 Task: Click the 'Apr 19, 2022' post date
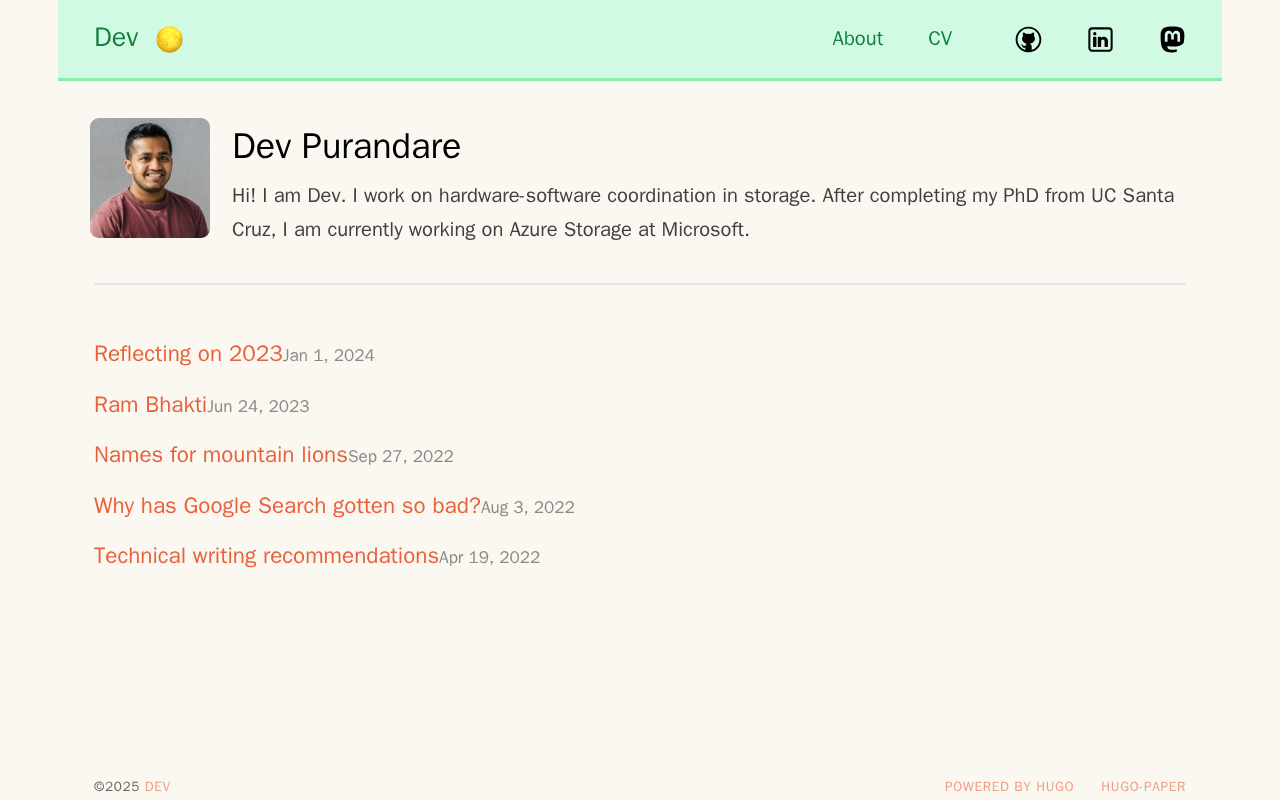click(x=489, y=558)
